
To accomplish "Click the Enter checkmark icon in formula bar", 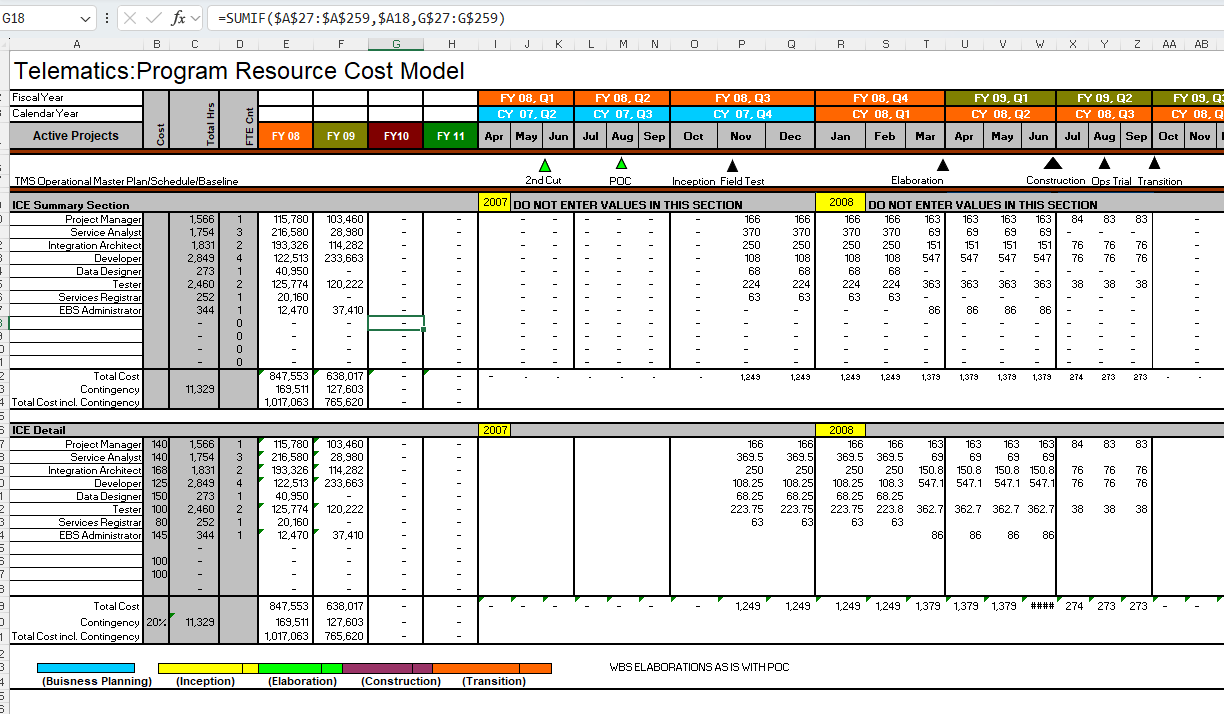I will pos(154,18).
